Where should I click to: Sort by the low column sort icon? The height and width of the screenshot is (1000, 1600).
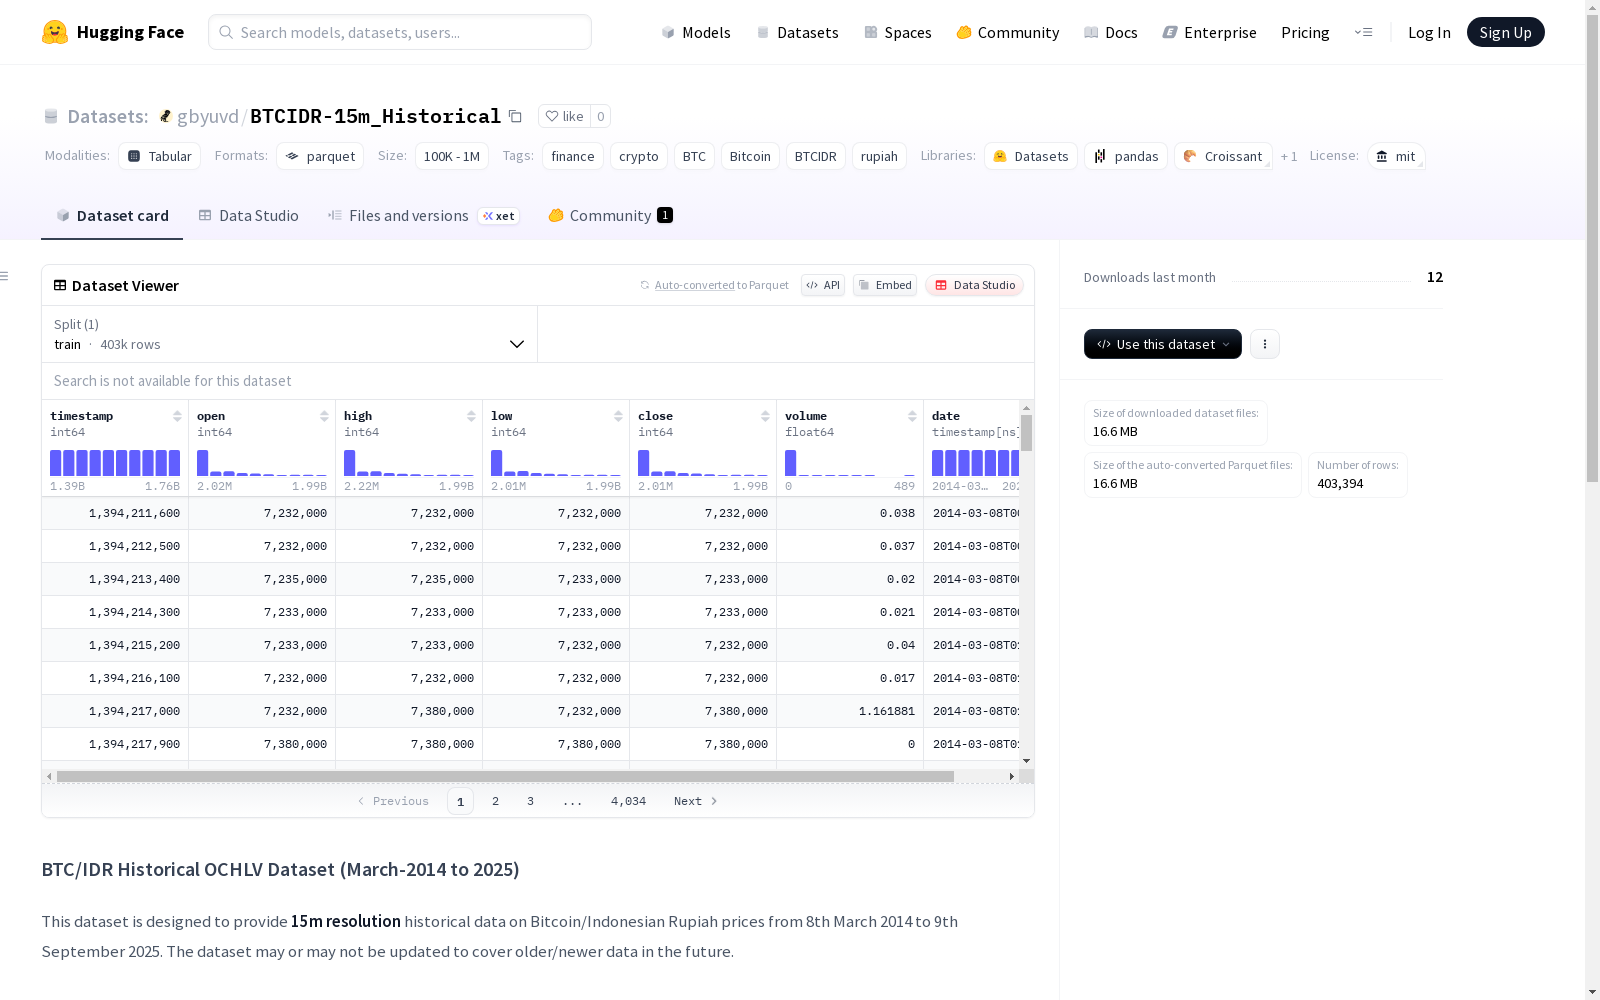pyautogui.click(x=618, y=416)
